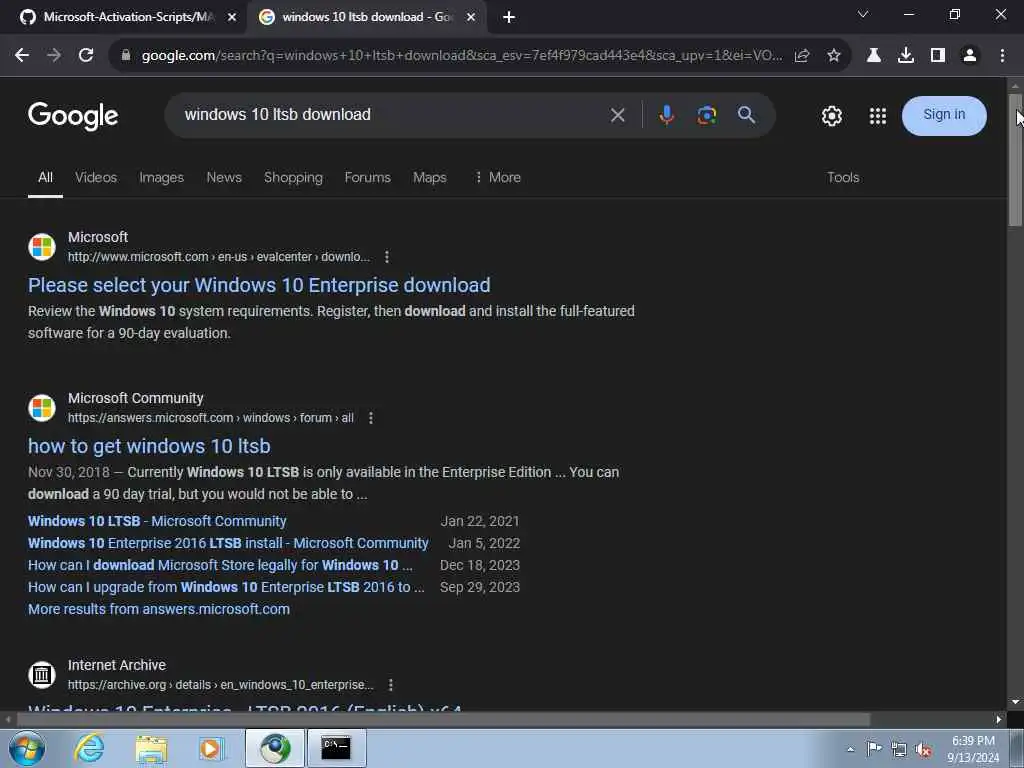1024x768 pixels.
Task: Open the 'how to get windows 10 ltsb' result
Action: (x=149, y=447)
